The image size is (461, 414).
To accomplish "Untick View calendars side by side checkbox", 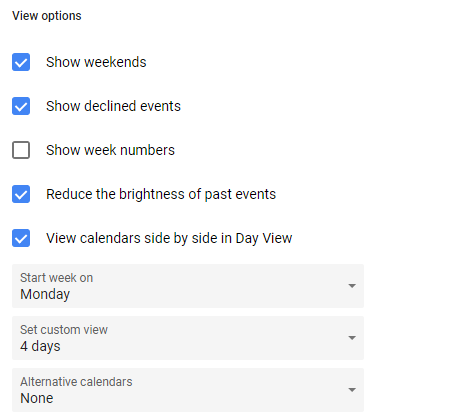I will coord(21,238).
